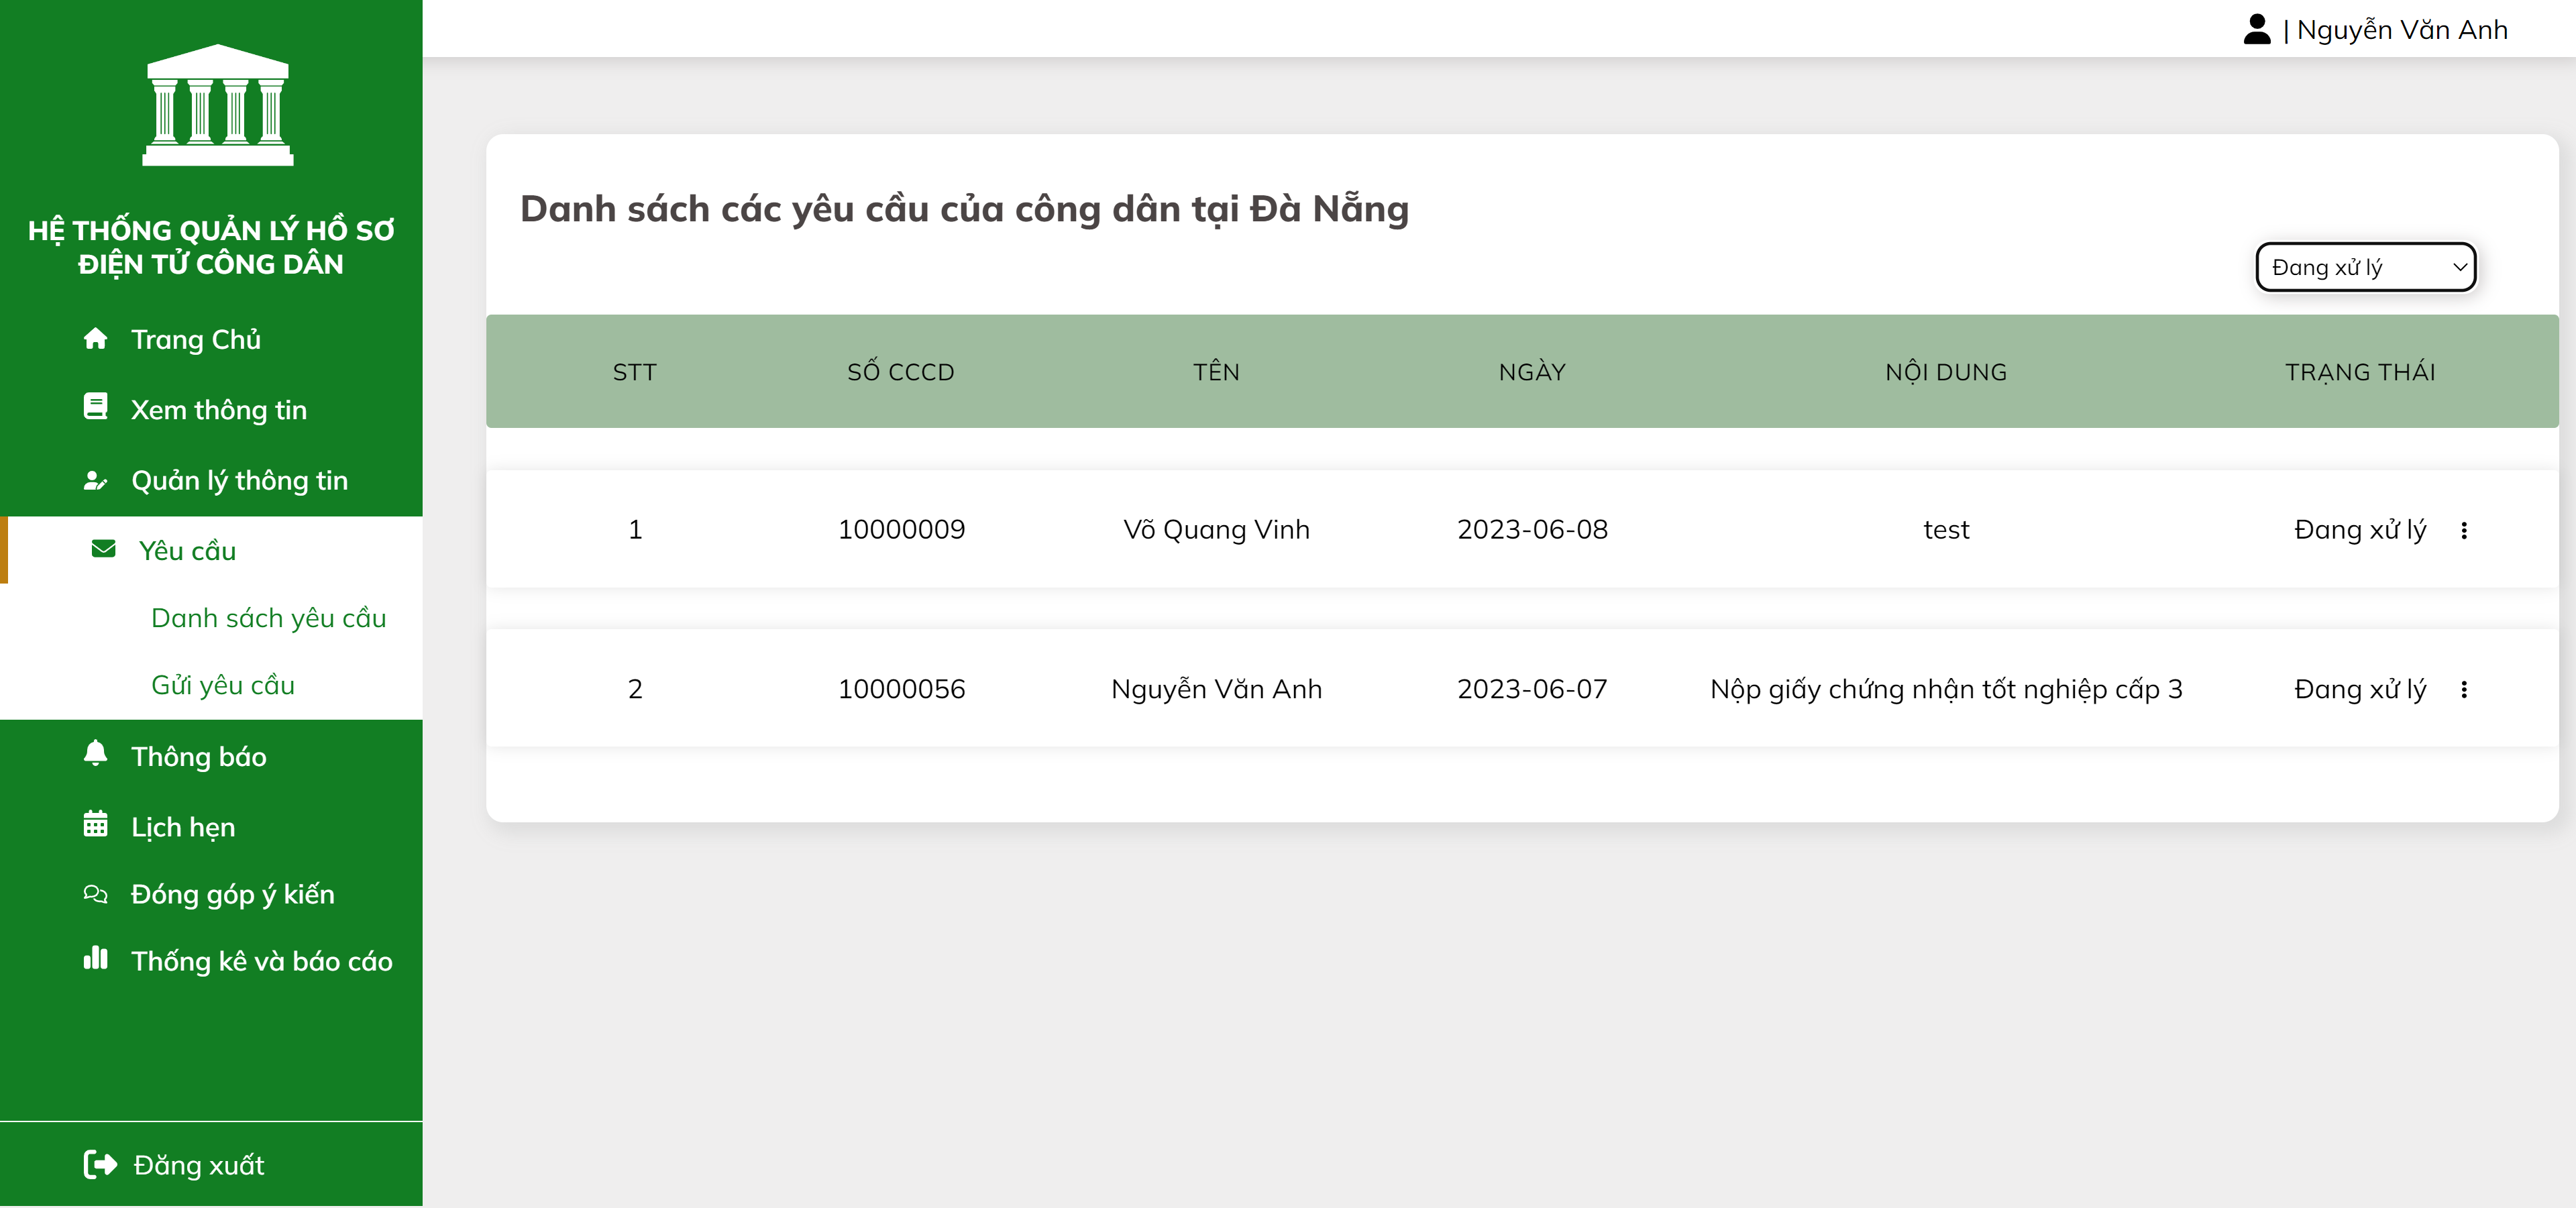Click the Yêu cầu envelope icon
This screenshot has width=2576, height=1208.
[103, 549]
